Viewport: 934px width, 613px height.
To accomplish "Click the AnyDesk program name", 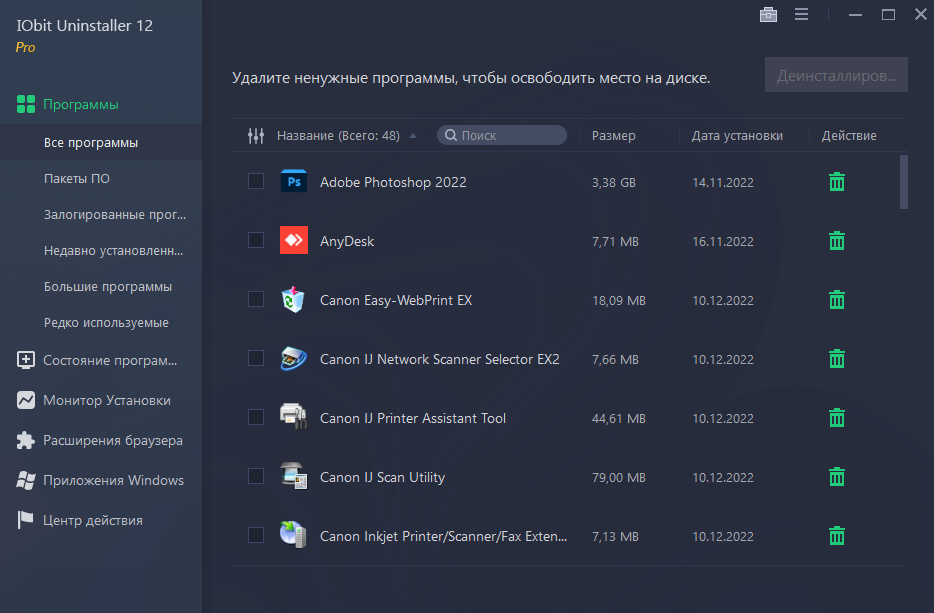I will (x=347, y=241).
